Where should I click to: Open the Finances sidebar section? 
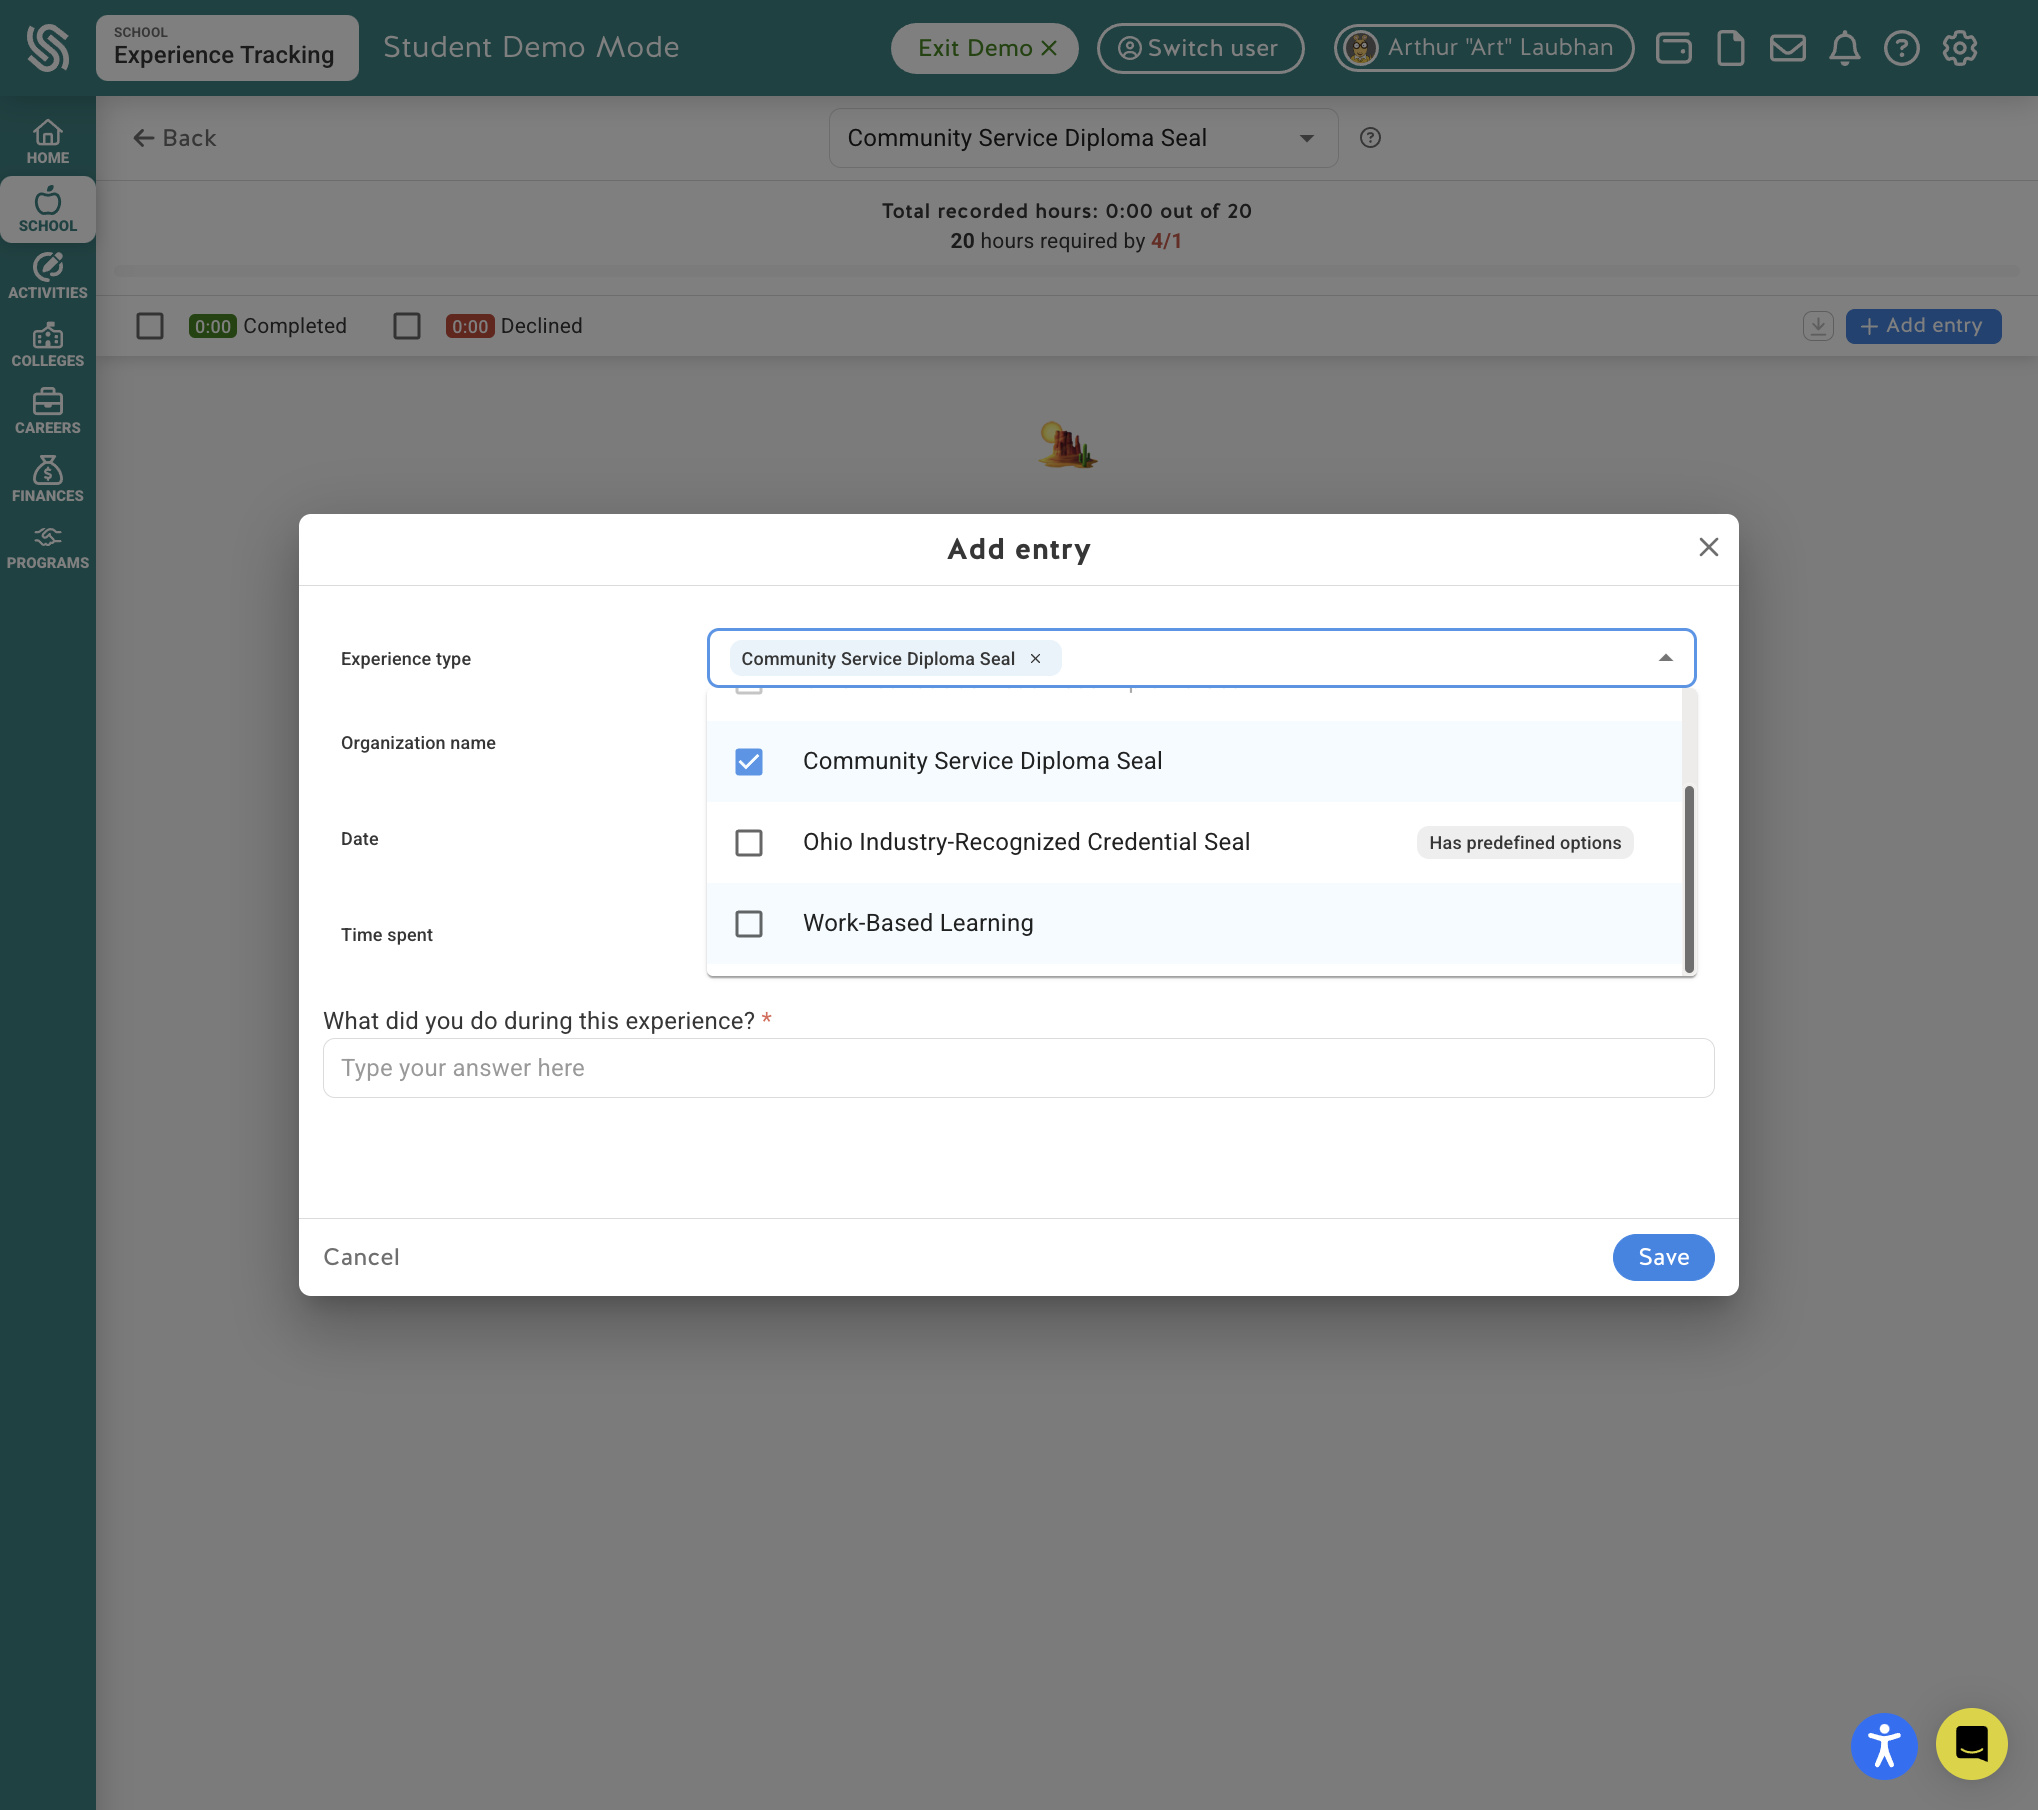pos(48,480)
